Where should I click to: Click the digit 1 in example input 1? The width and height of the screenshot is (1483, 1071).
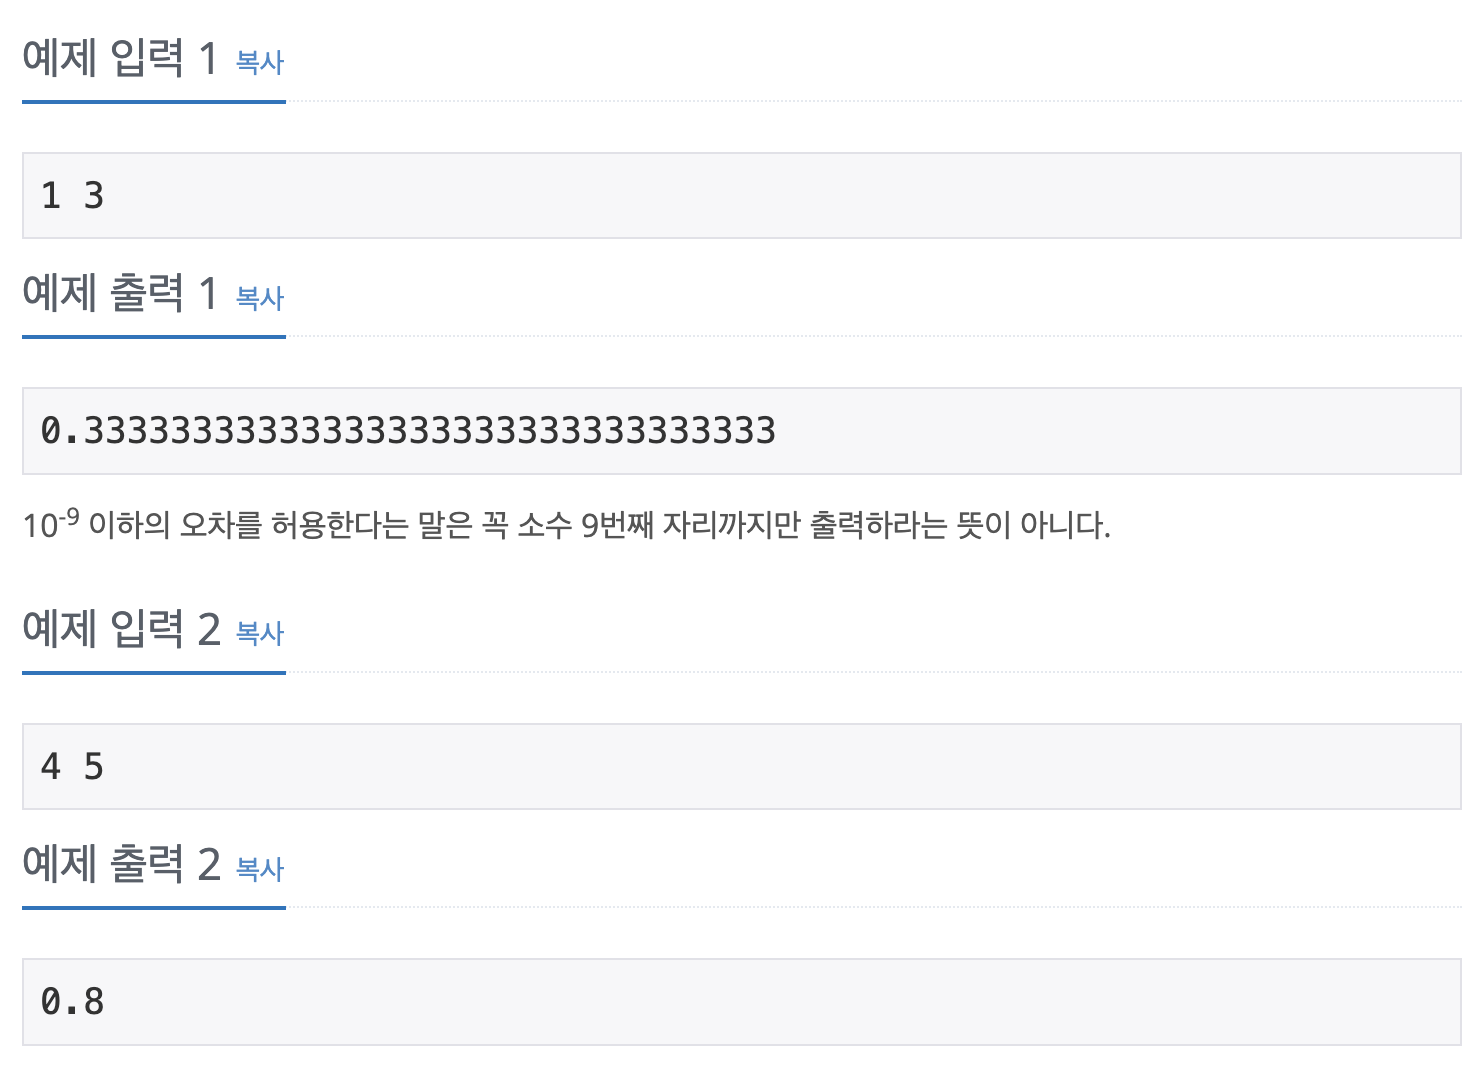coord(51,195)
